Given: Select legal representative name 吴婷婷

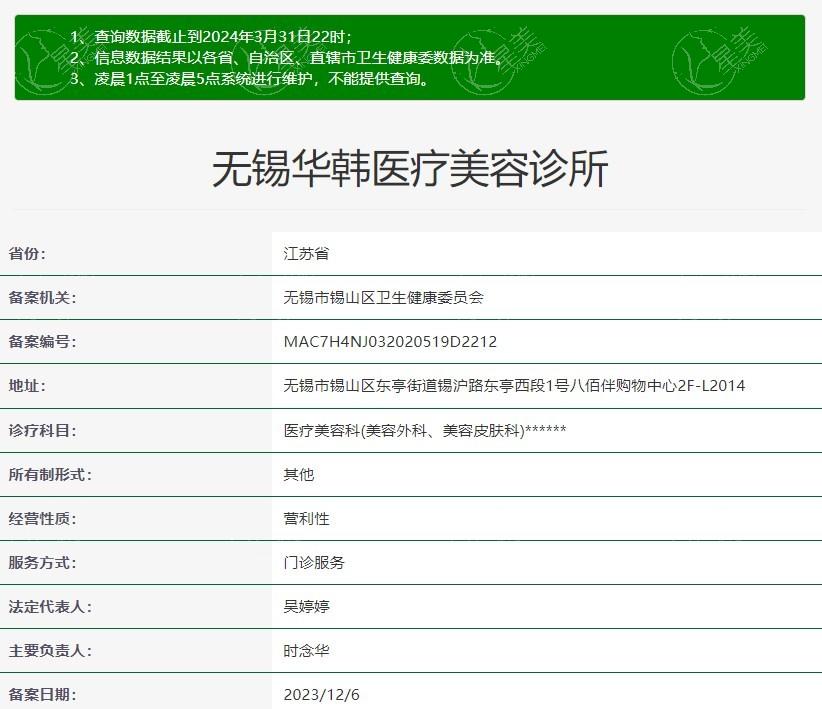Looking at the screenshot, I should tap(306, 606).
